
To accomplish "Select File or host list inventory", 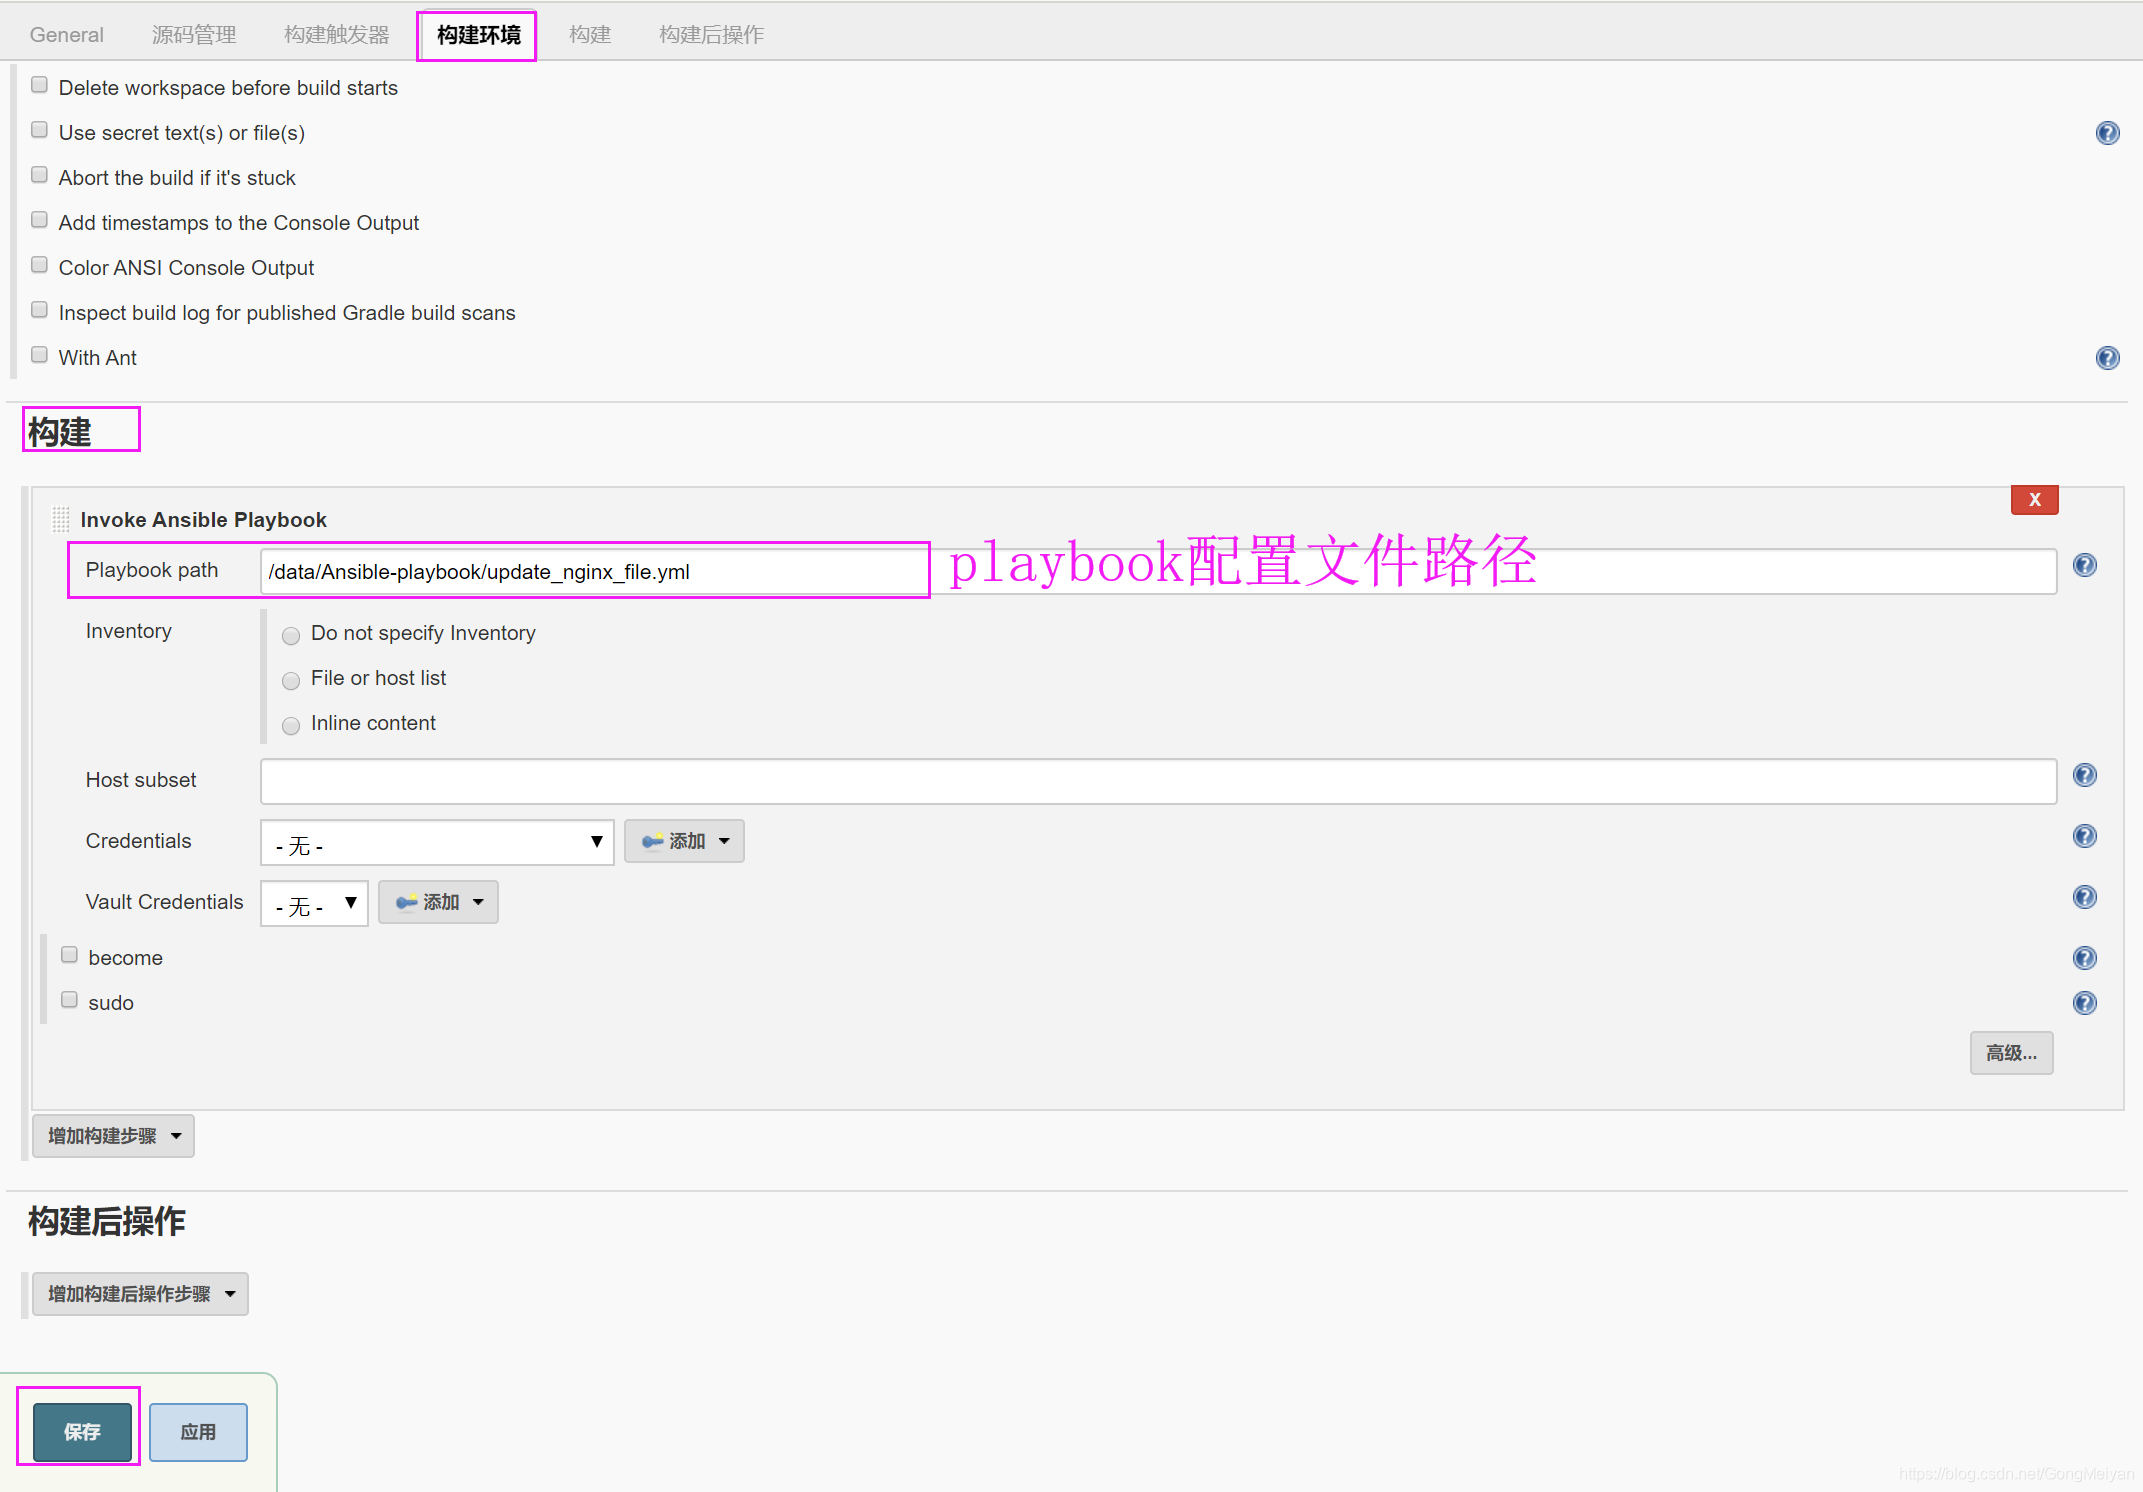I will tap(291, 681).
